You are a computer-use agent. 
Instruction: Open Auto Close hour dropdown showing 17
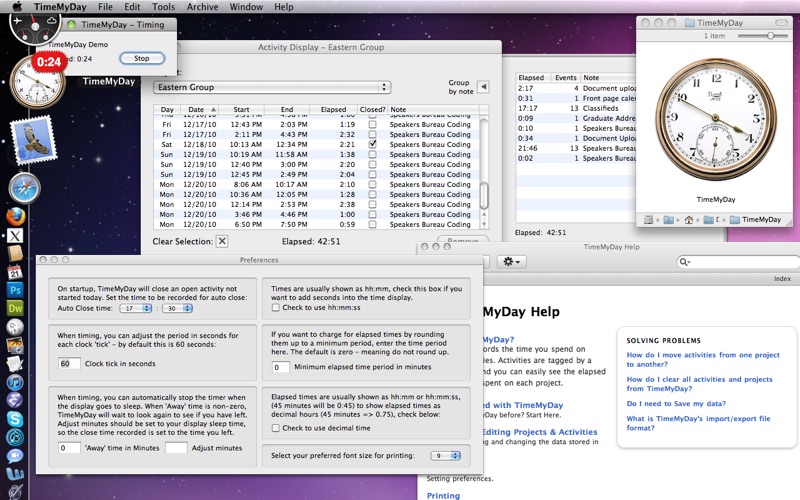tap(136, 308)
